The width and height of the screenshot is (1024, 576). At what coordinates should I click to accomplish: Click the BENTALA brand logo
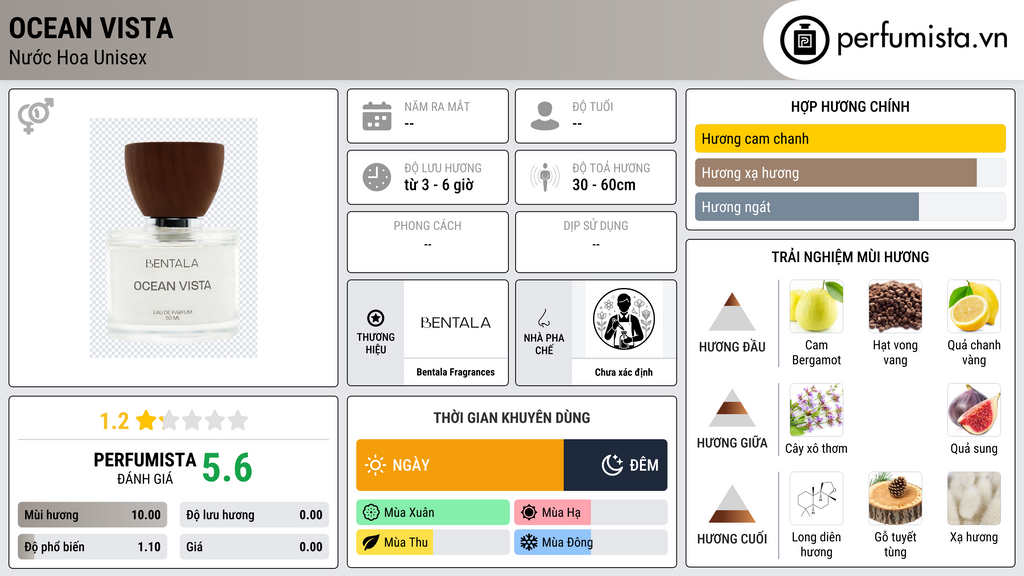[x=456, y=322]
